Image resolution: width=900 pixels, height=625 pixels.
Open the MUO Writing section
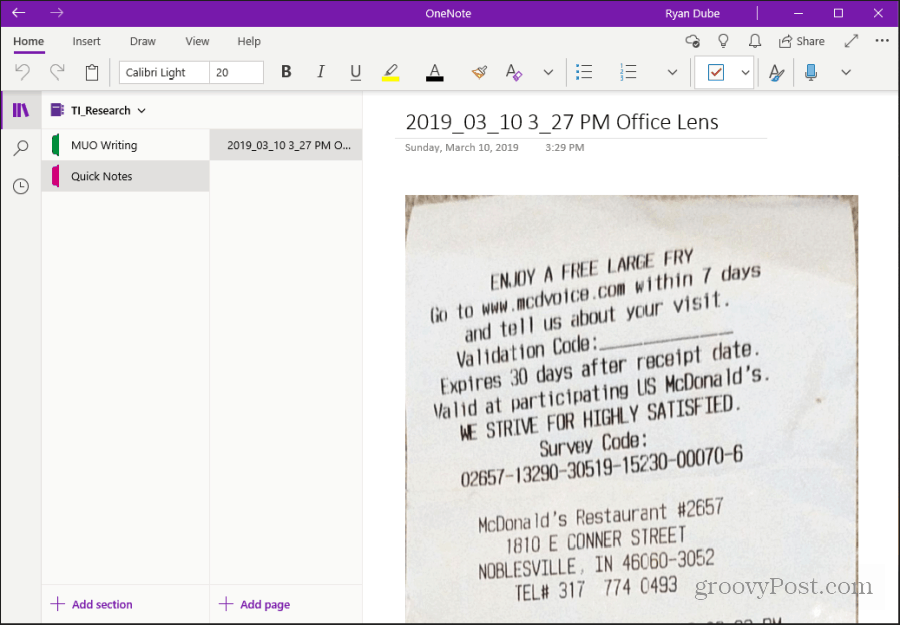(x=126, y=145)
